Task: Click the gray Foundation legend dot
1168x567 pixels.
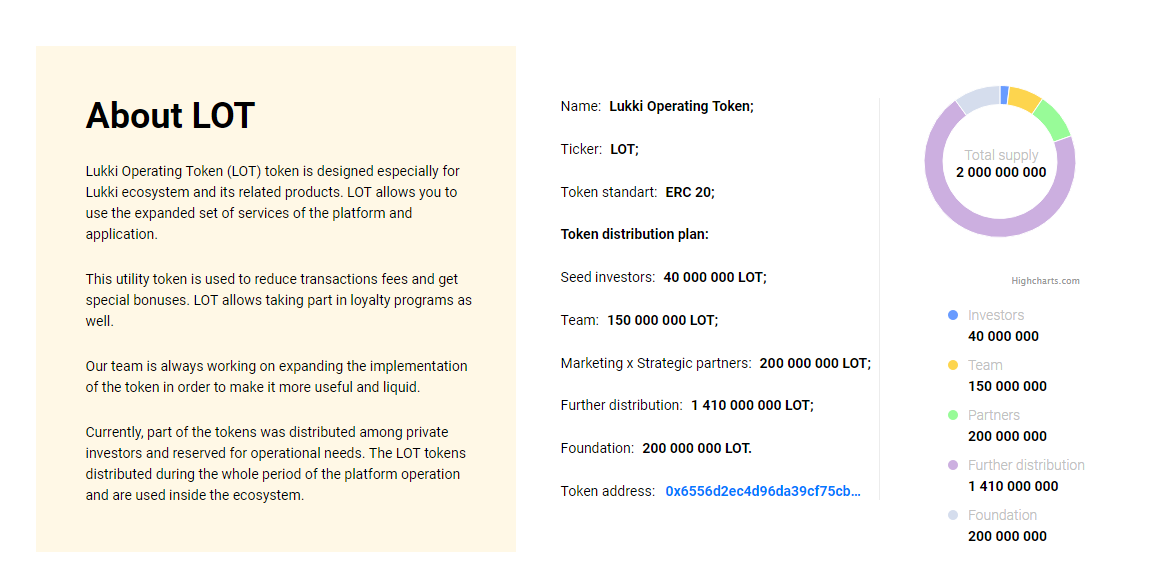Action: click(953, 515)
